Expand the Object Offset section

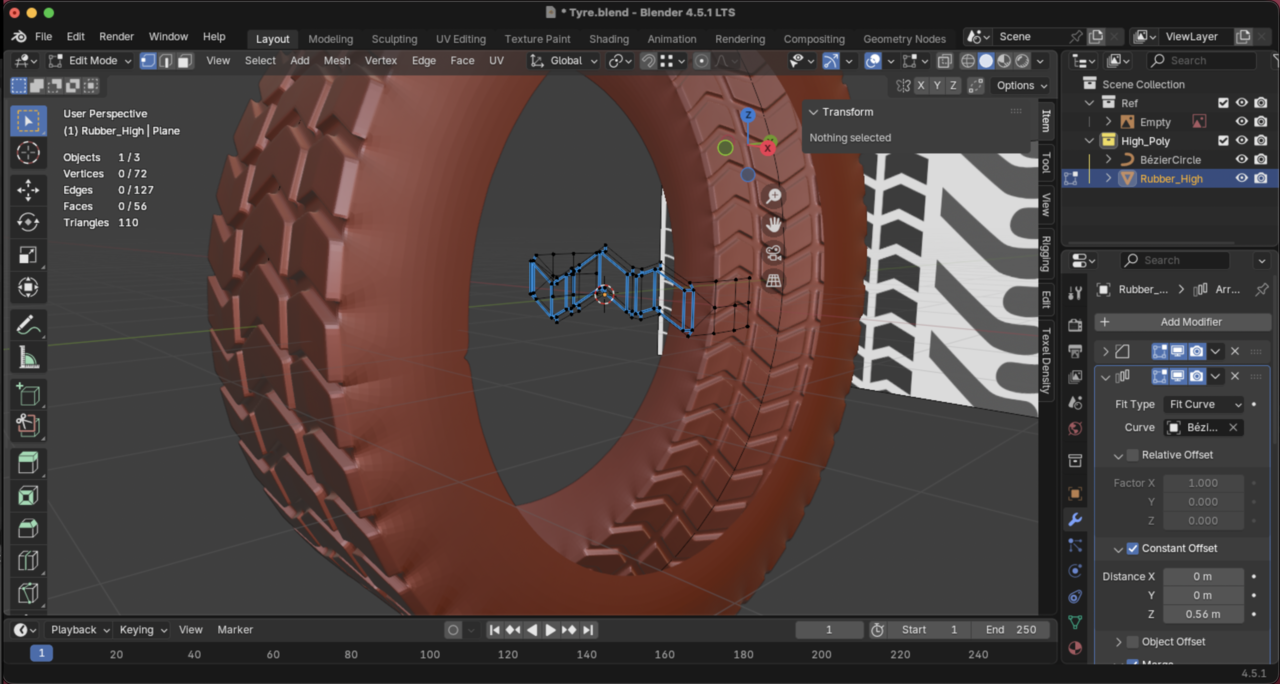[x=1119, y=642]
